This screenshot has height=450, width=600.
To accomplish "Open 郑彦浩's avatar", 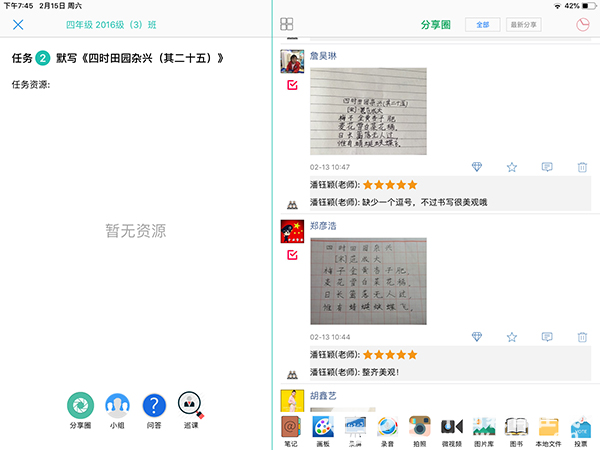I will click(x=292, y=231).
